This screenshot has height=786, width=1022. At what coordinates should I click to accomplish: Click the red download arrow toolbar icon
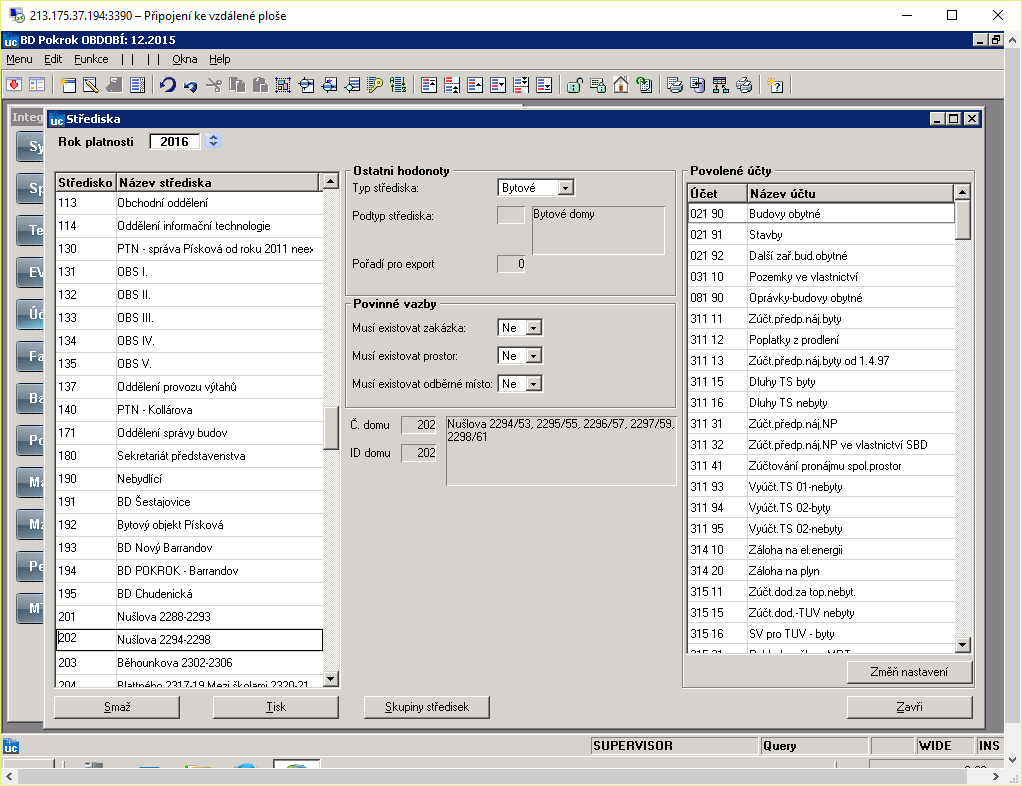click(14, 85)
